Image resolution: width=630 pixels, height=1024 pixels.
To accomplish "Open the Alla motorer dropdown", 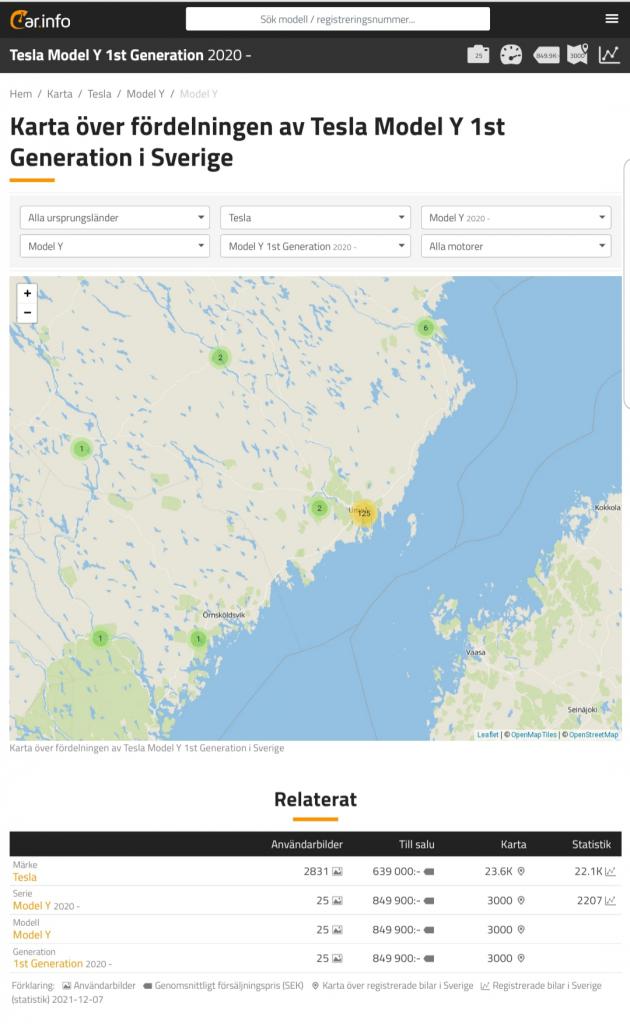I will pyautogui.click(x=516, y=246).
